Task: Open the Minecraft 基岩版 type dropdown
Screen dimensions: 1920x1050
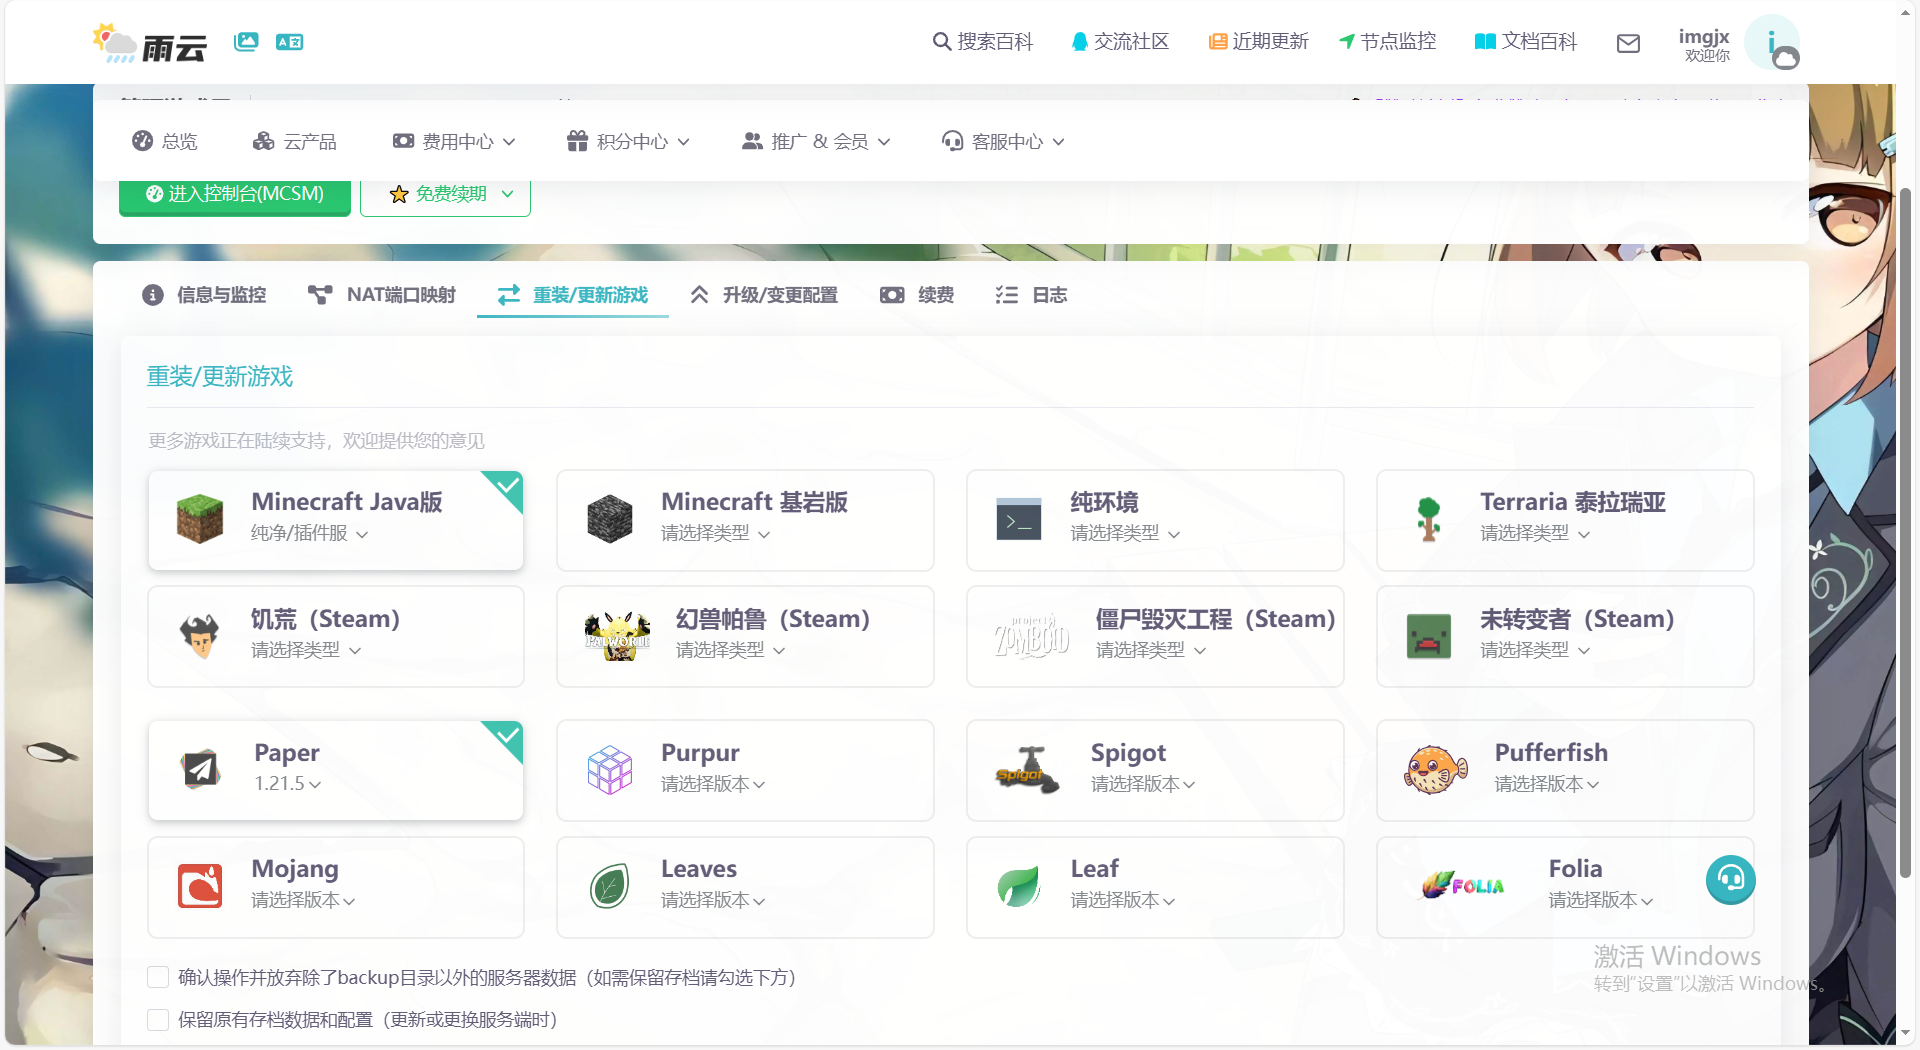Action: coord(716,533)
